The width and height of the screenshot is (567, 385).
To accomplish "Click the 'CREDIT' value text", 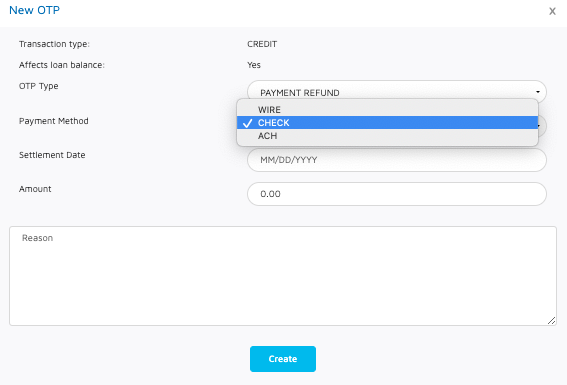I will 262,44.
